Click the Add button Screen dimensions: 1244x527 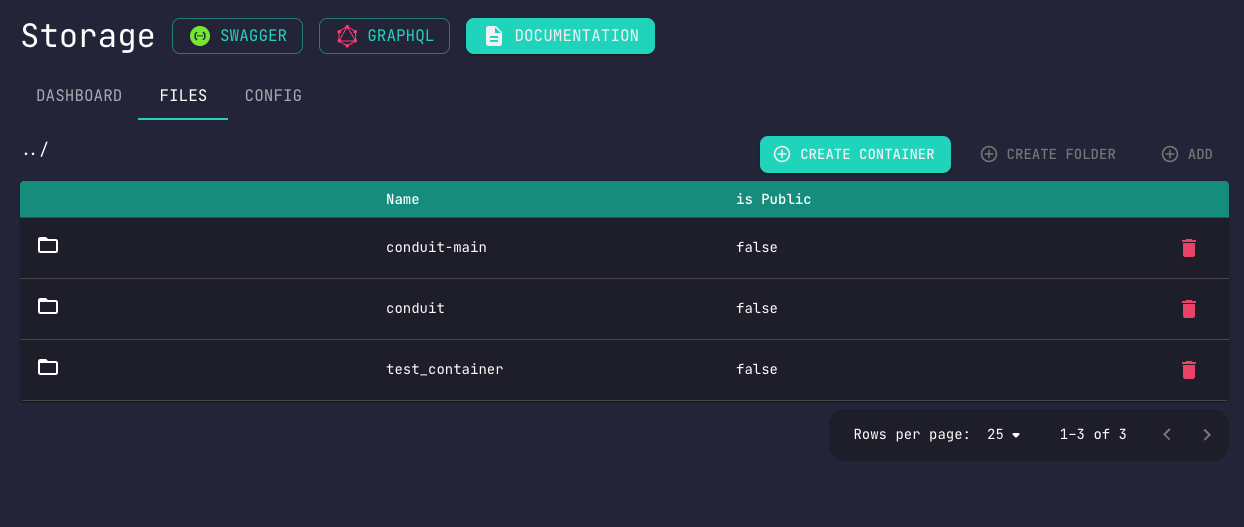1187,154
